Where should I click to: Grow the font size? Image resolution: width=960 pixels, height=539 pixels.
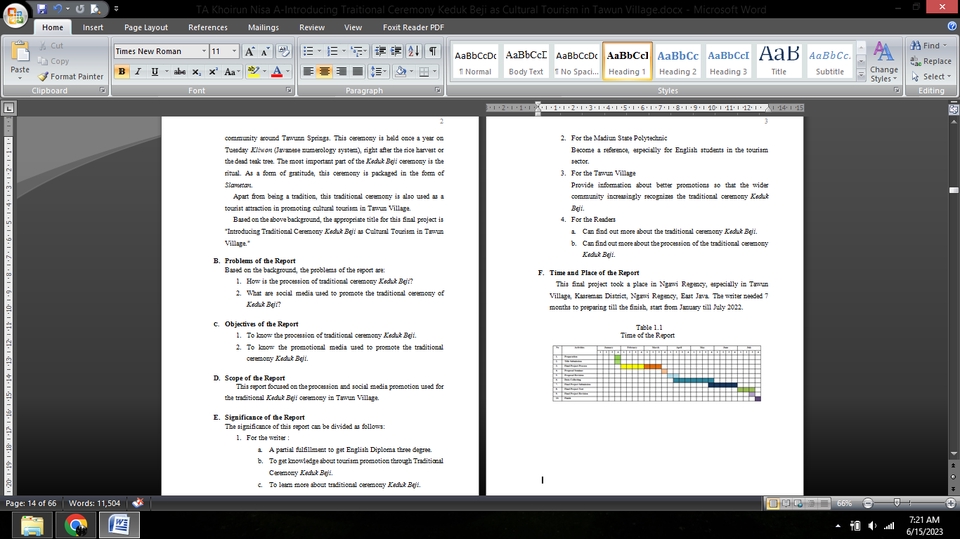pyautogui.click(x=249, y=51)
